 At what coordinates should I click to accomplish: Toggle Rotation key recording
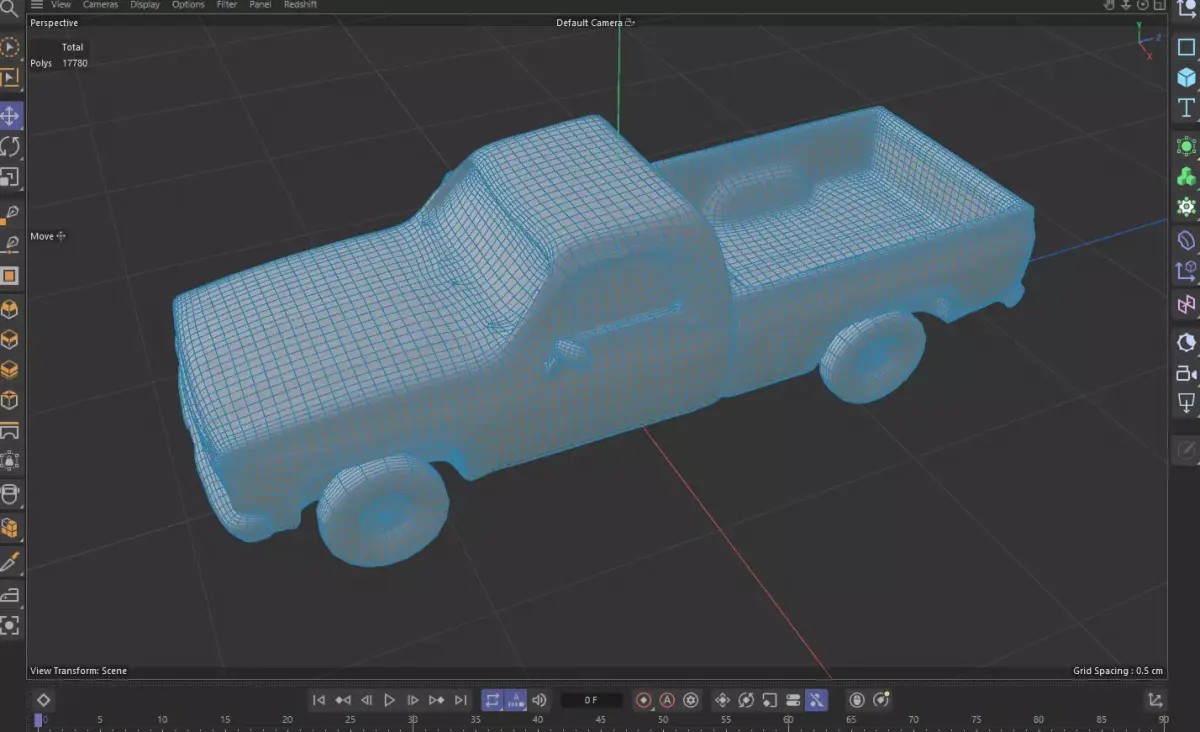pyautogui.click(x=746, y=700)
